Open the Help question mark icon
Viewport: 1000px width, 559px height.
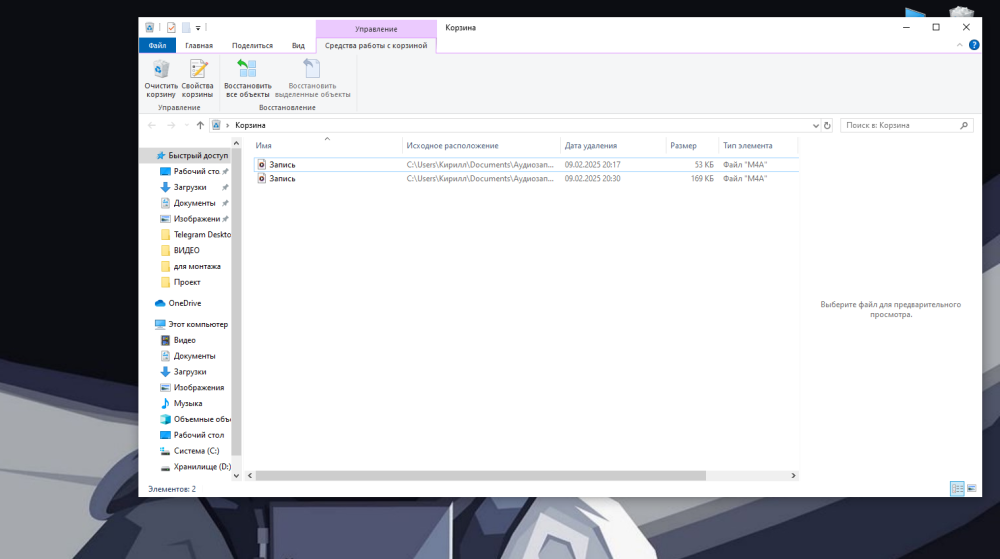click(x=974, y=45)
